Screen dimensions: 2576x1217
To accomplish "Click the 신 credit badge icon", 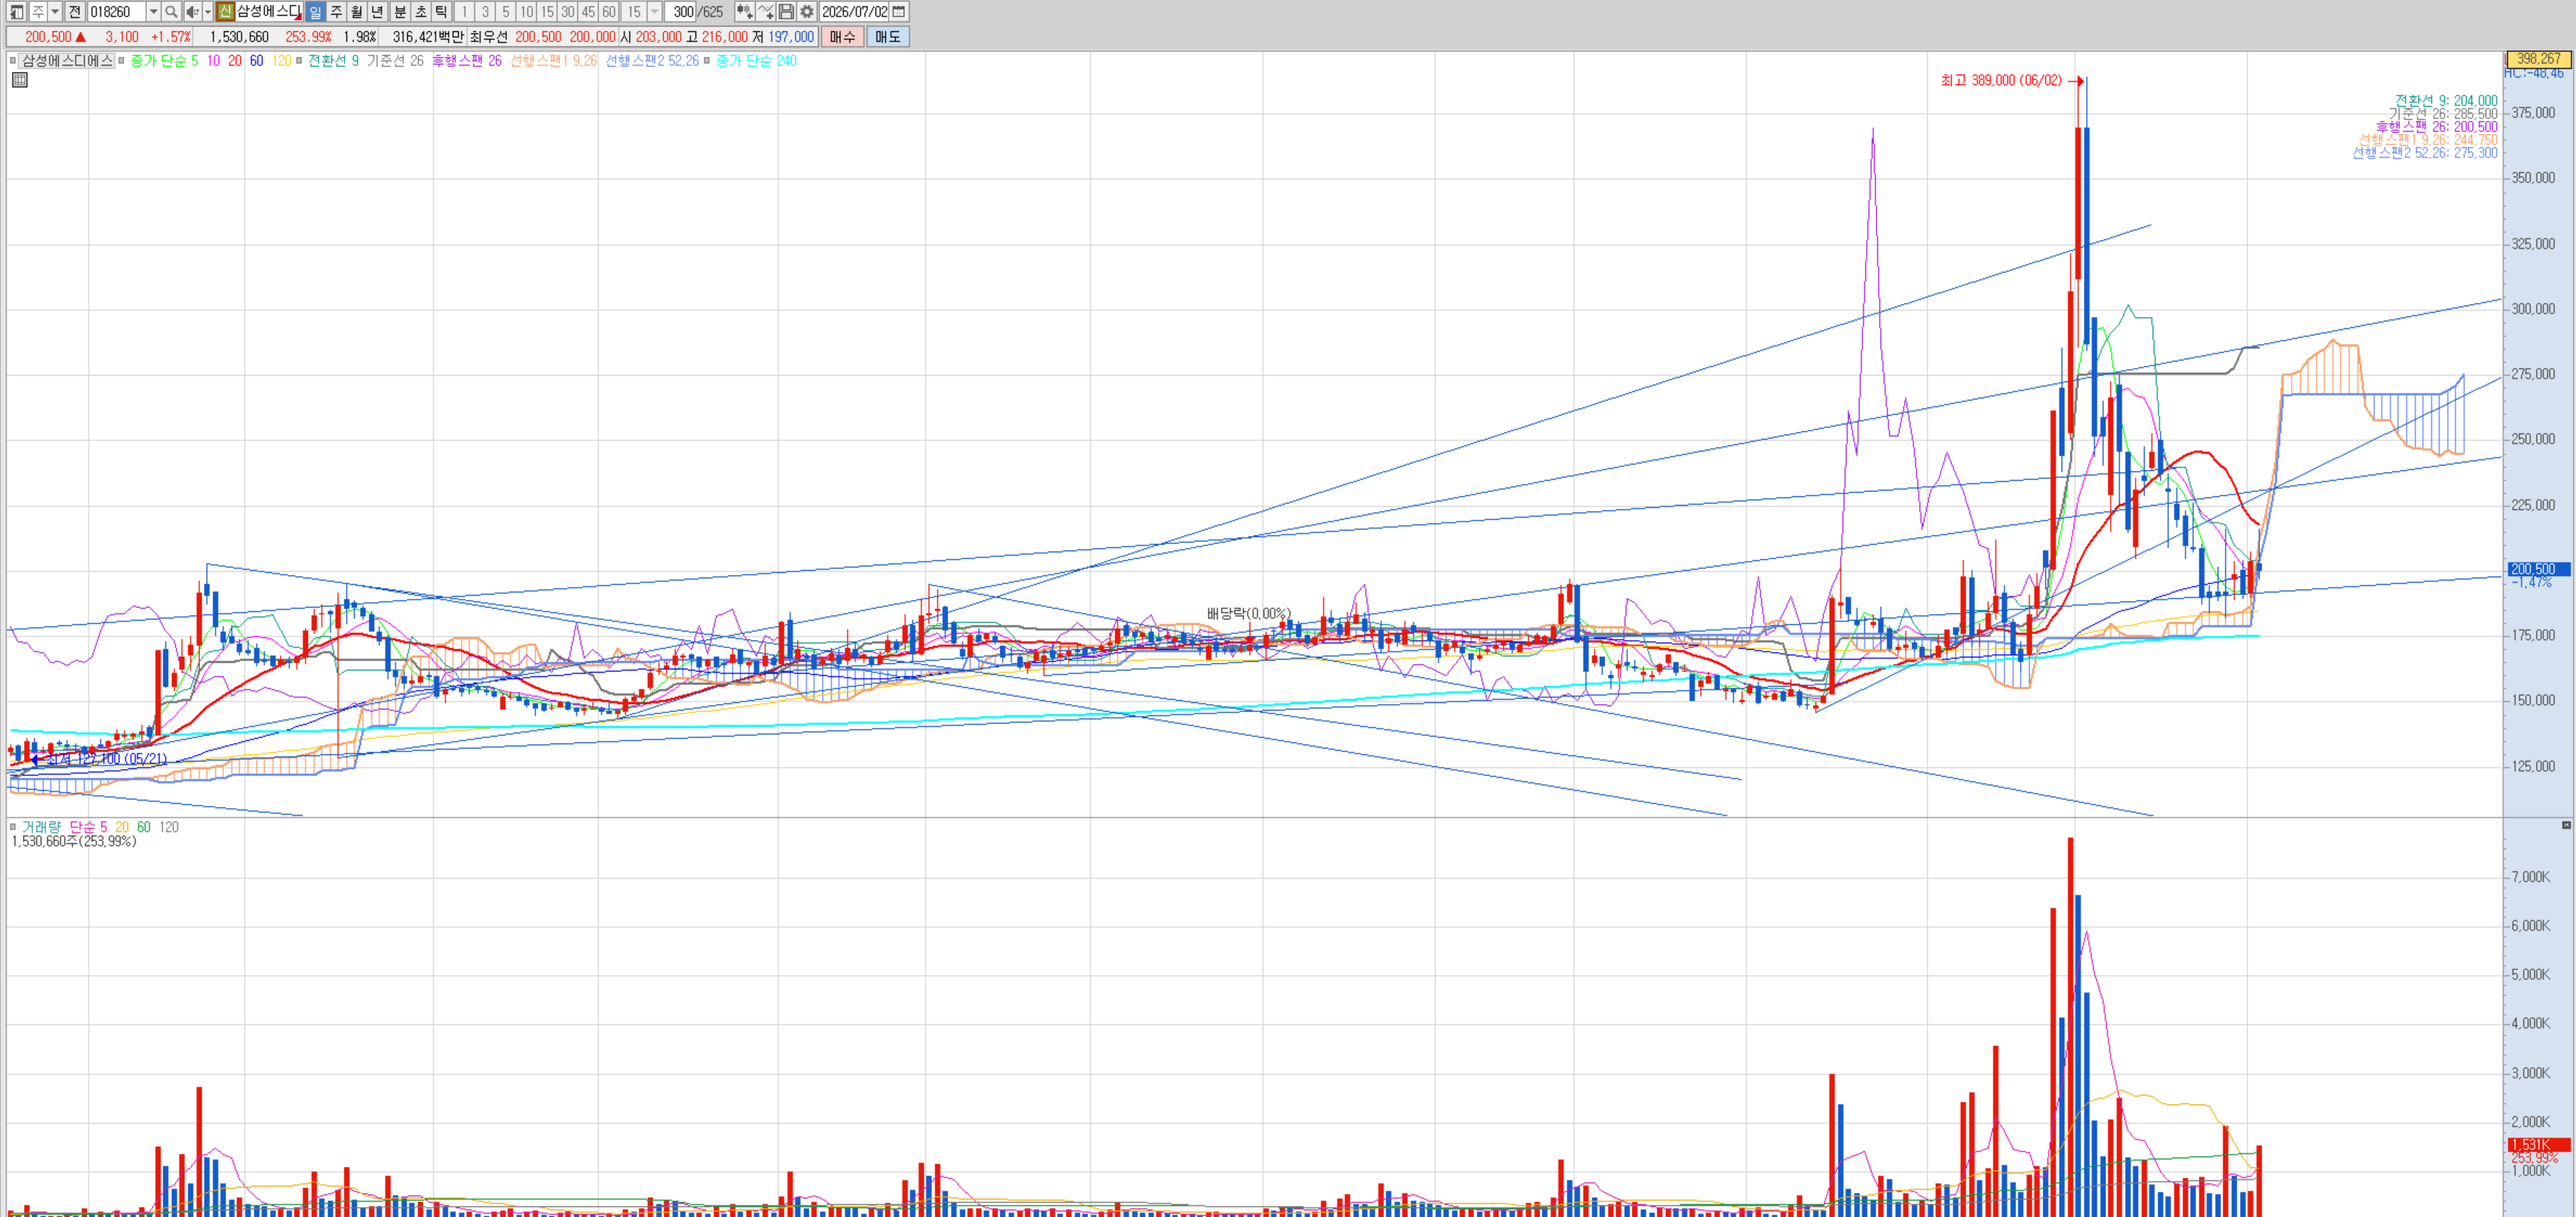I will click(x=225, y=12).
